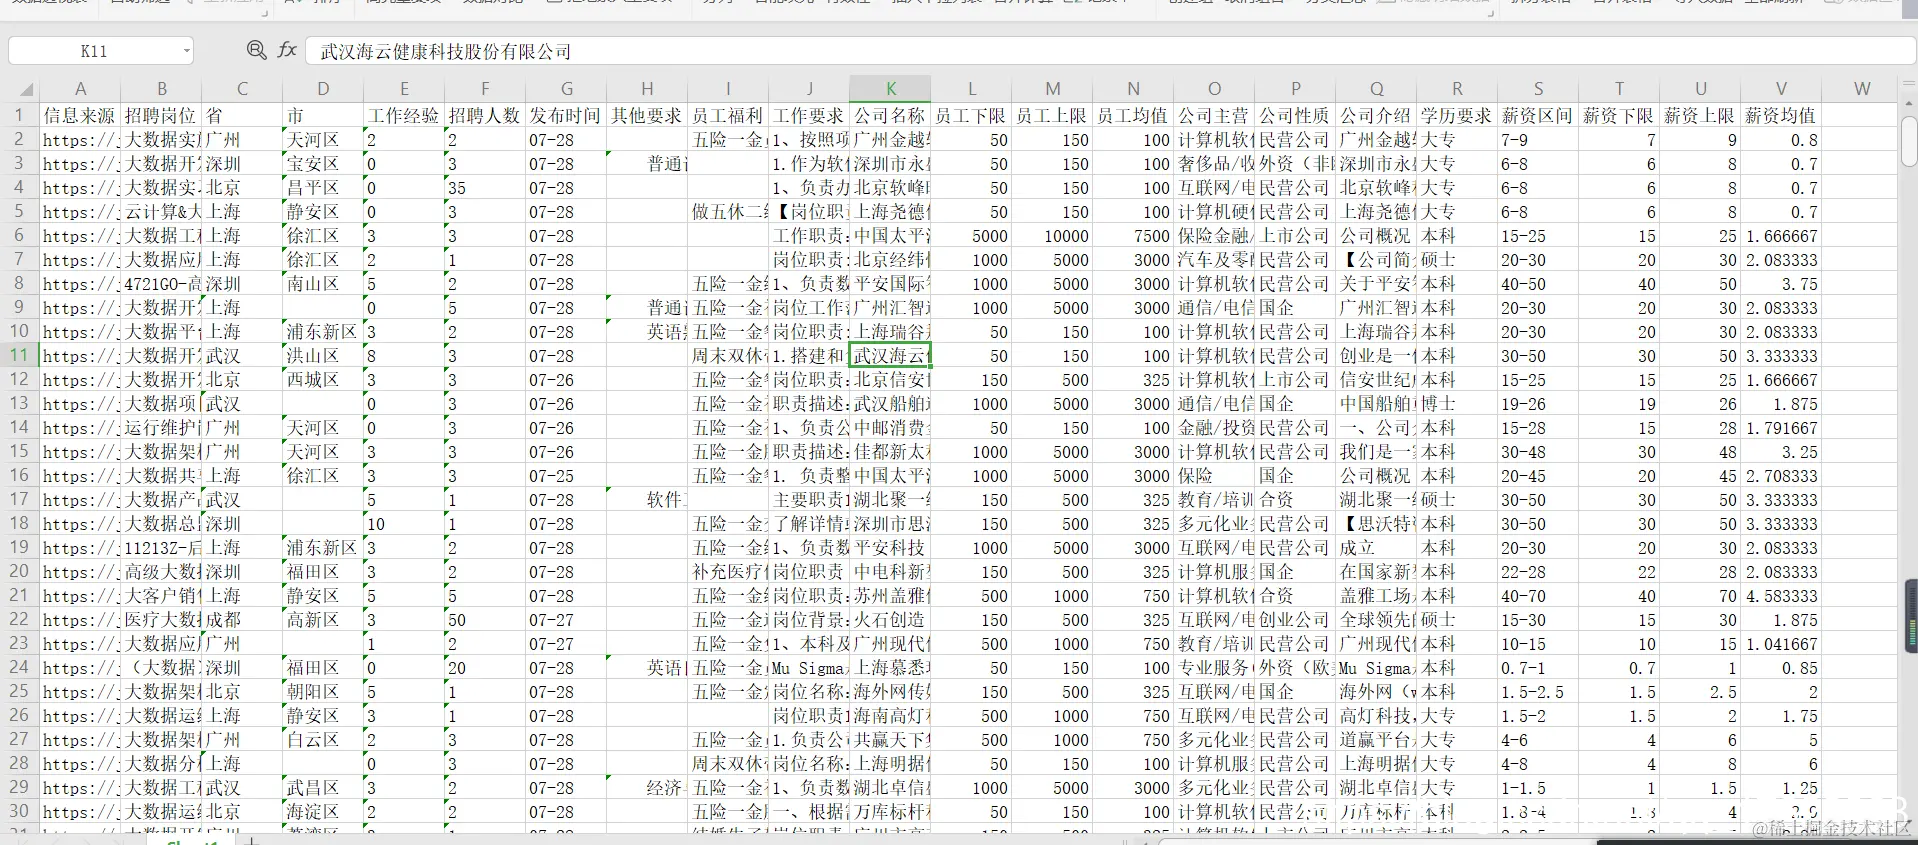Select the 创业公司 company type cell

pyautogui.click(x=1295, y=620)
